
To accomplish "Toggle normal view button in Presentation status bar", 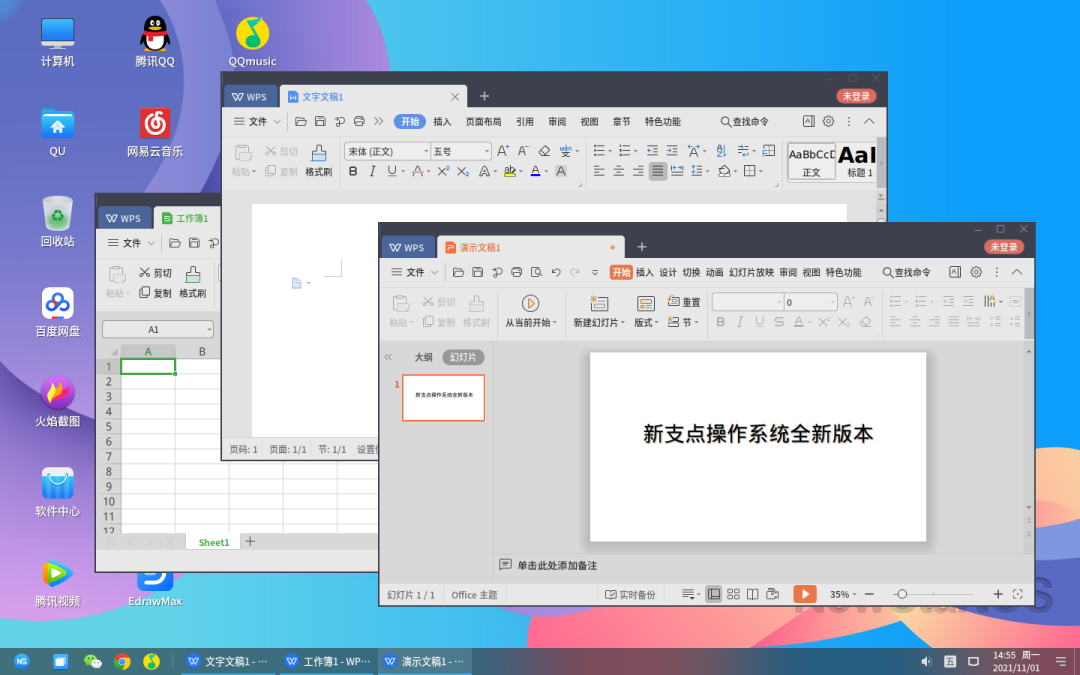I will pyautogui.click(x=714, y=594).
